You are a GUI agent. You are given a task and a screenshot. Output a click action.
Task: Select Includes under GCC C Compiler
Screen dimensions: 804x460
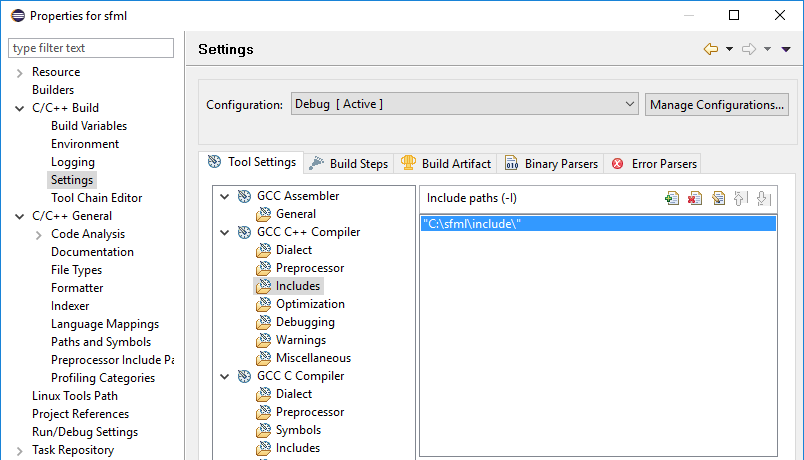pos(297,448)
